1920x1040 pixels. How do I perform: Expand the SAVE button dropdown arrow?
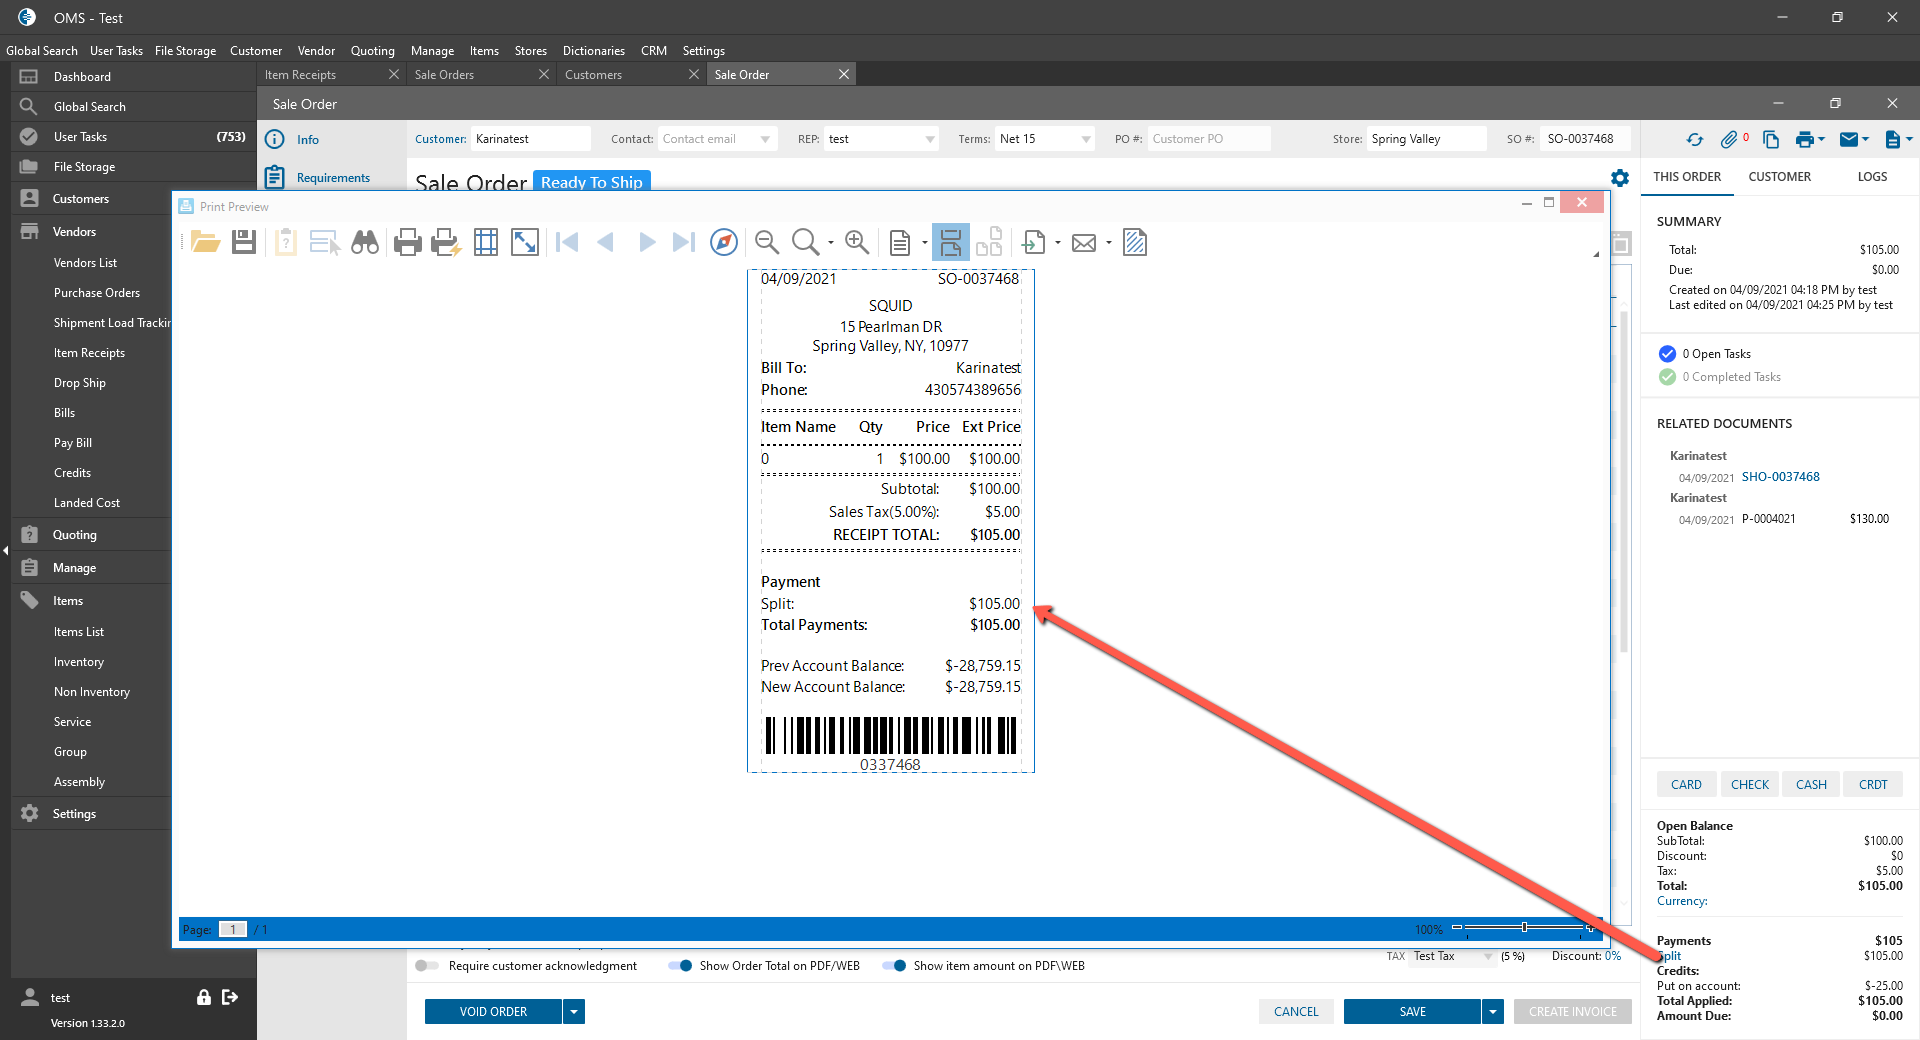click(1493, 1012)
